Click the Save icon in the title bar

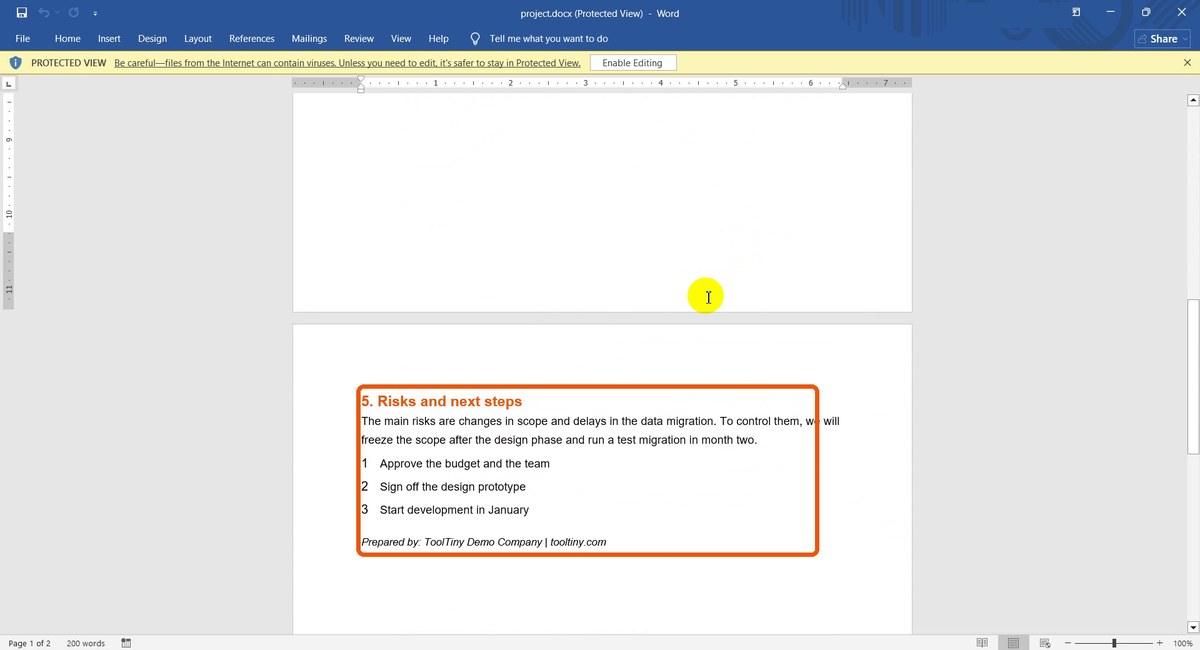[x=21, y=13]
